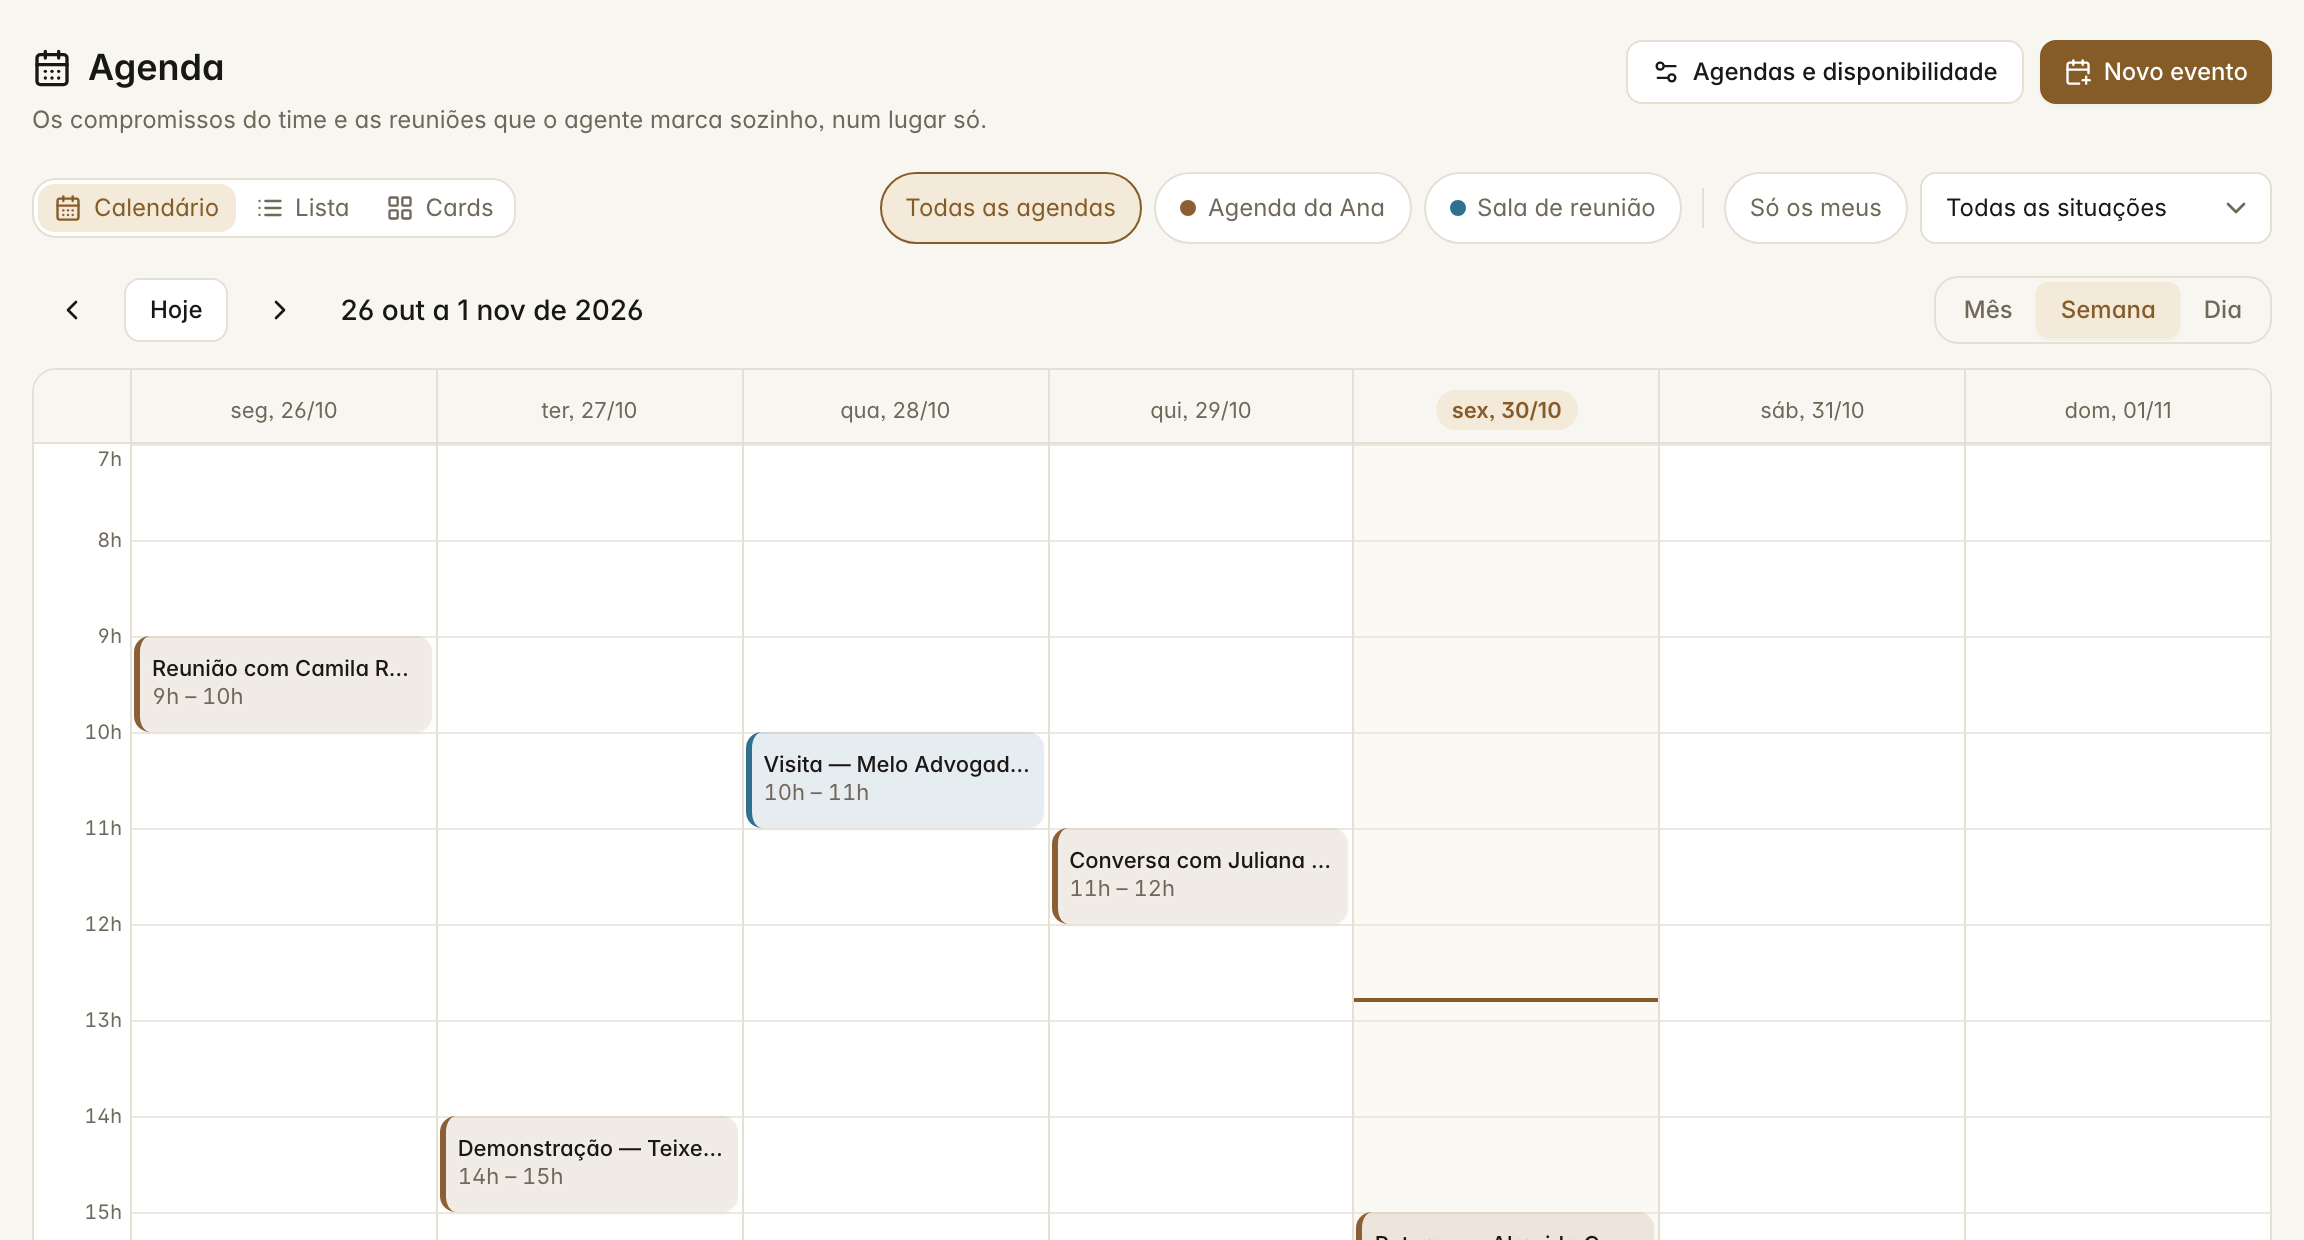The image size is (2304, 1240).
Task: Click the Agenda page title
Action: coord(156,68)
